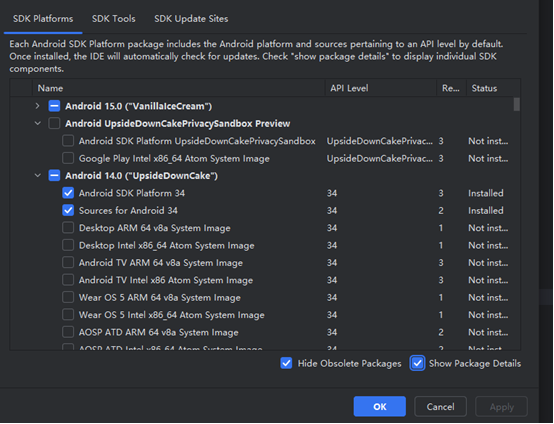Click the Cancel button
Viewport: 554px width, 424px height.
[x=440, y=407]
